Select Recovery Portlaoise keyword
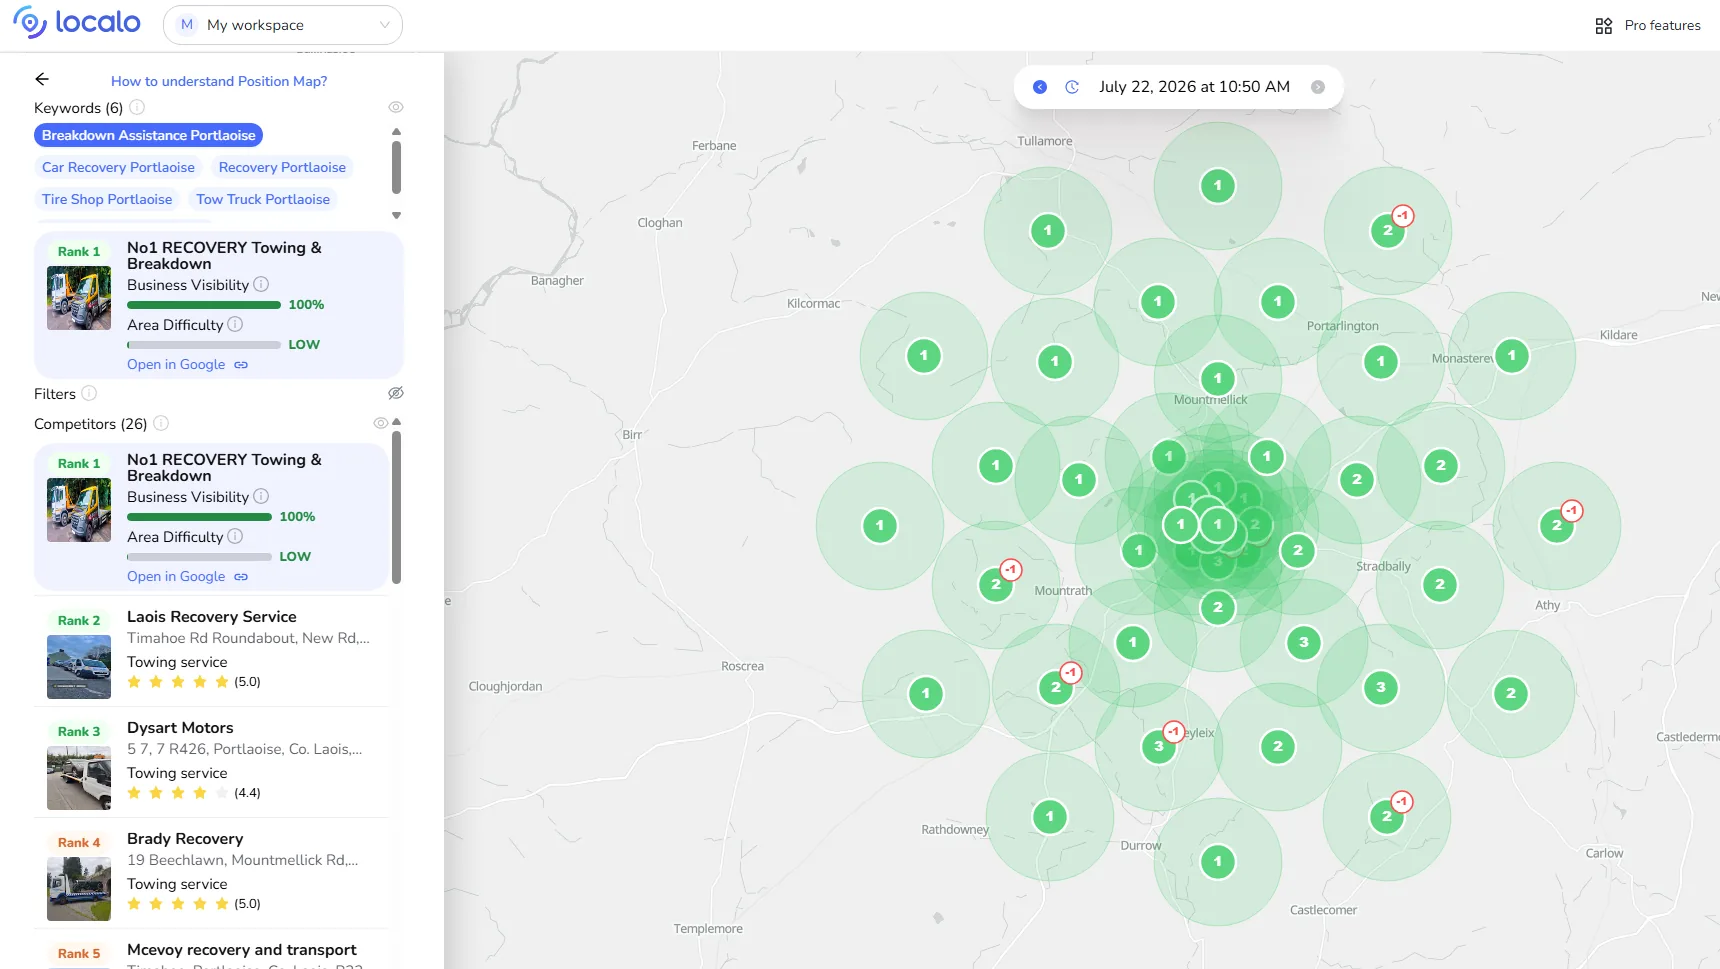Screen dimensions: 1720x969 pyautogui.click(x=282, y=167)
